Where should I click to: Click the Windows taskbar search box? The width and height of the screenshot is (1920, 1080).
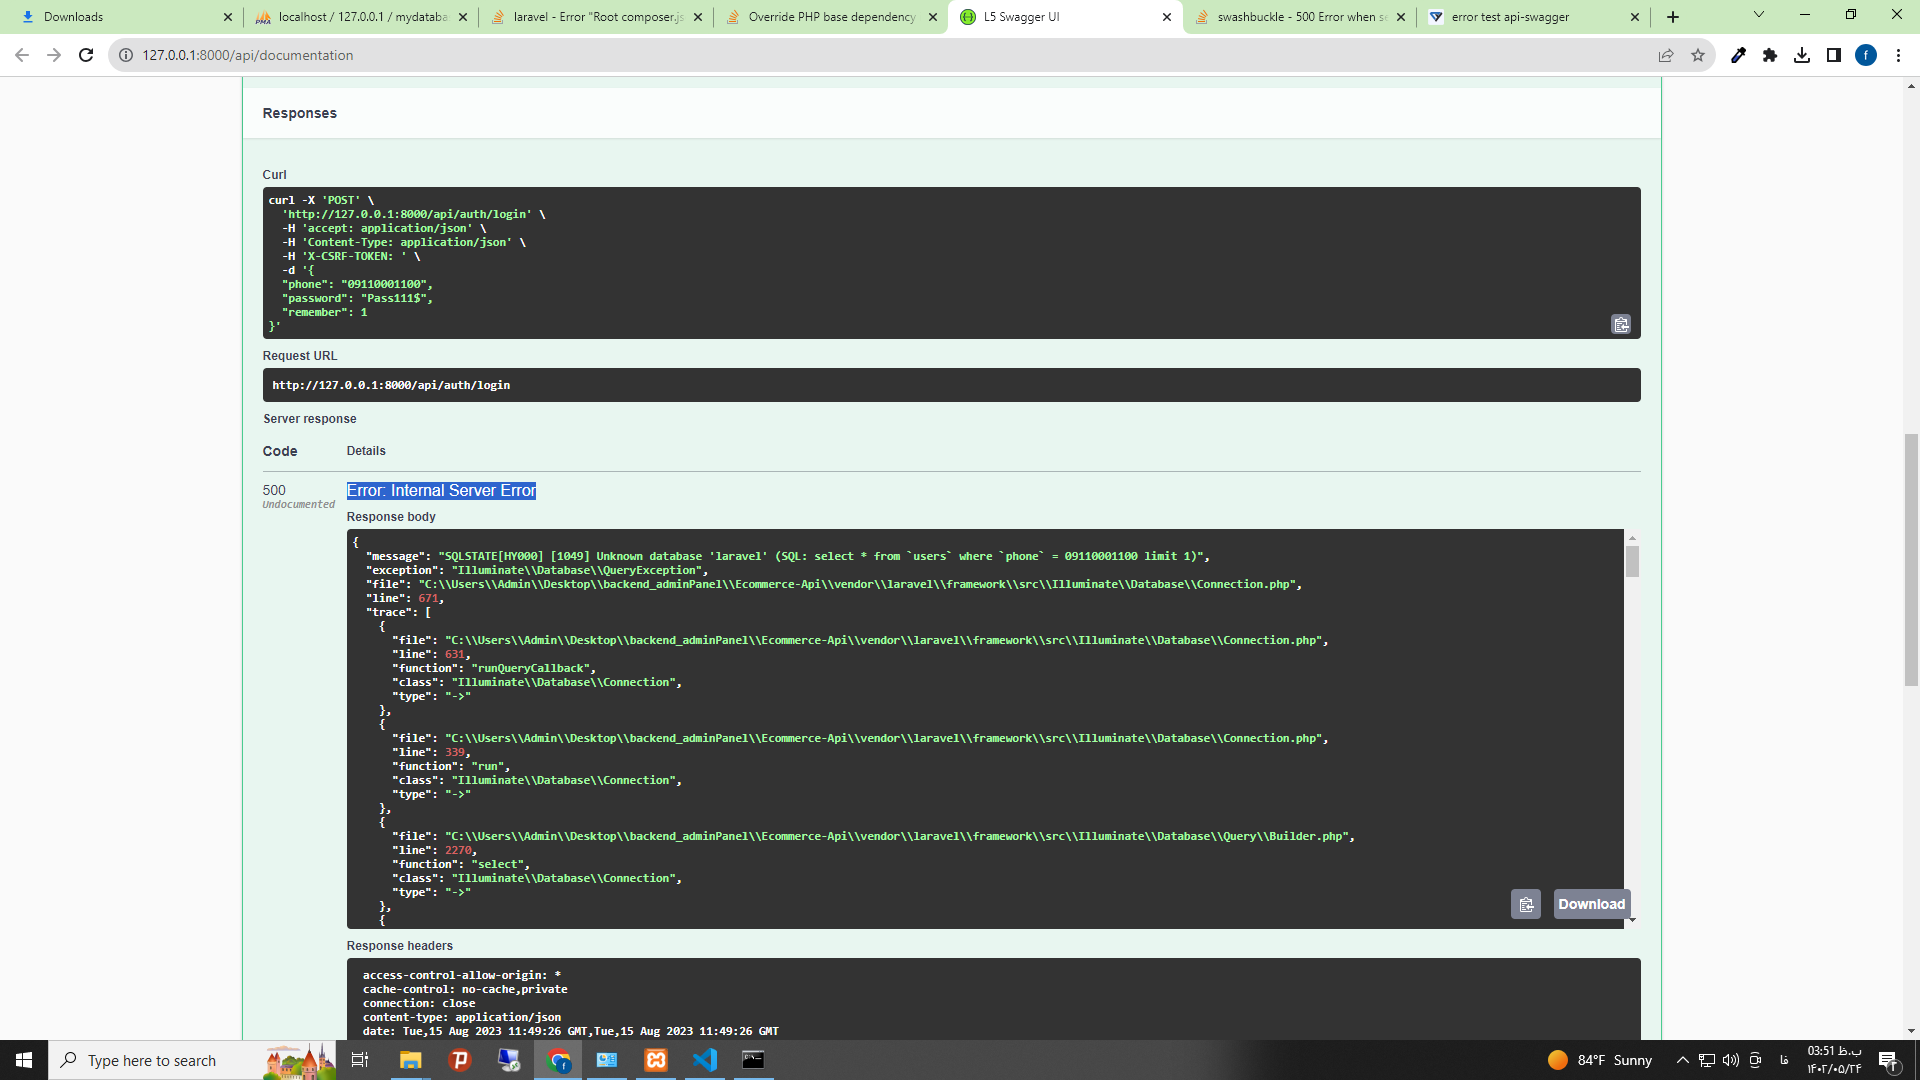tap(150, 1060)
